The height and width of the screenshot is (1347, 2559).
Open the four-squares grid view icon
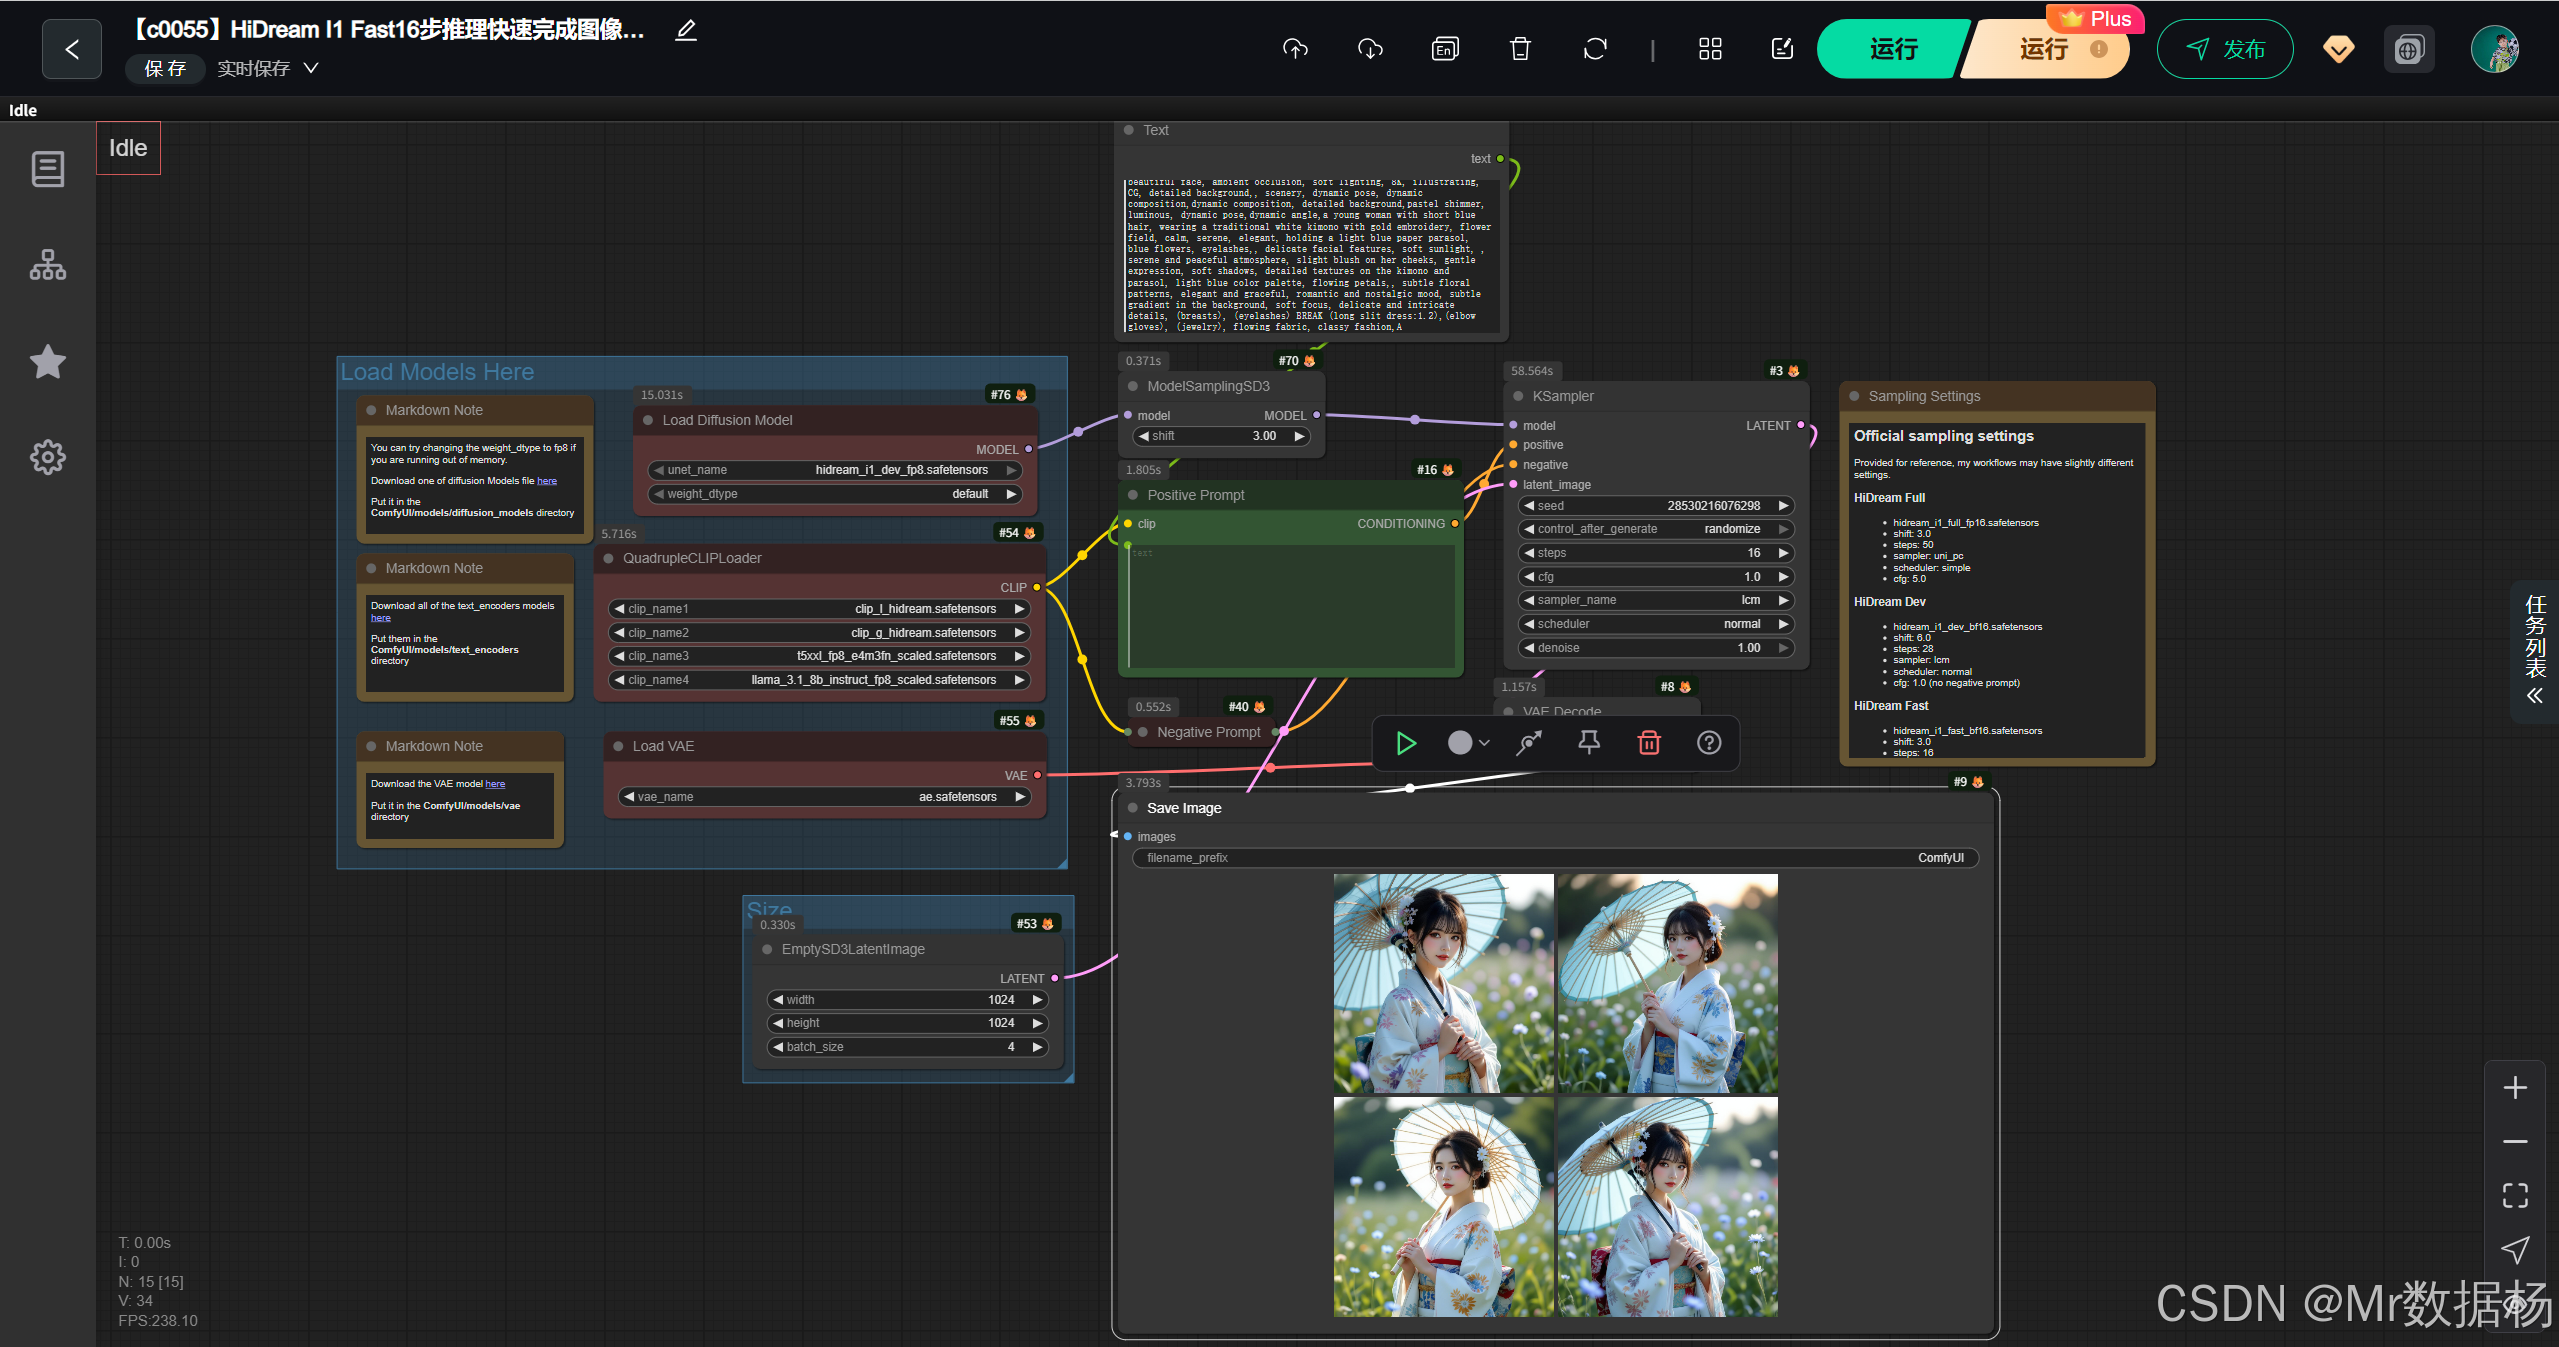click(1710, 49)
